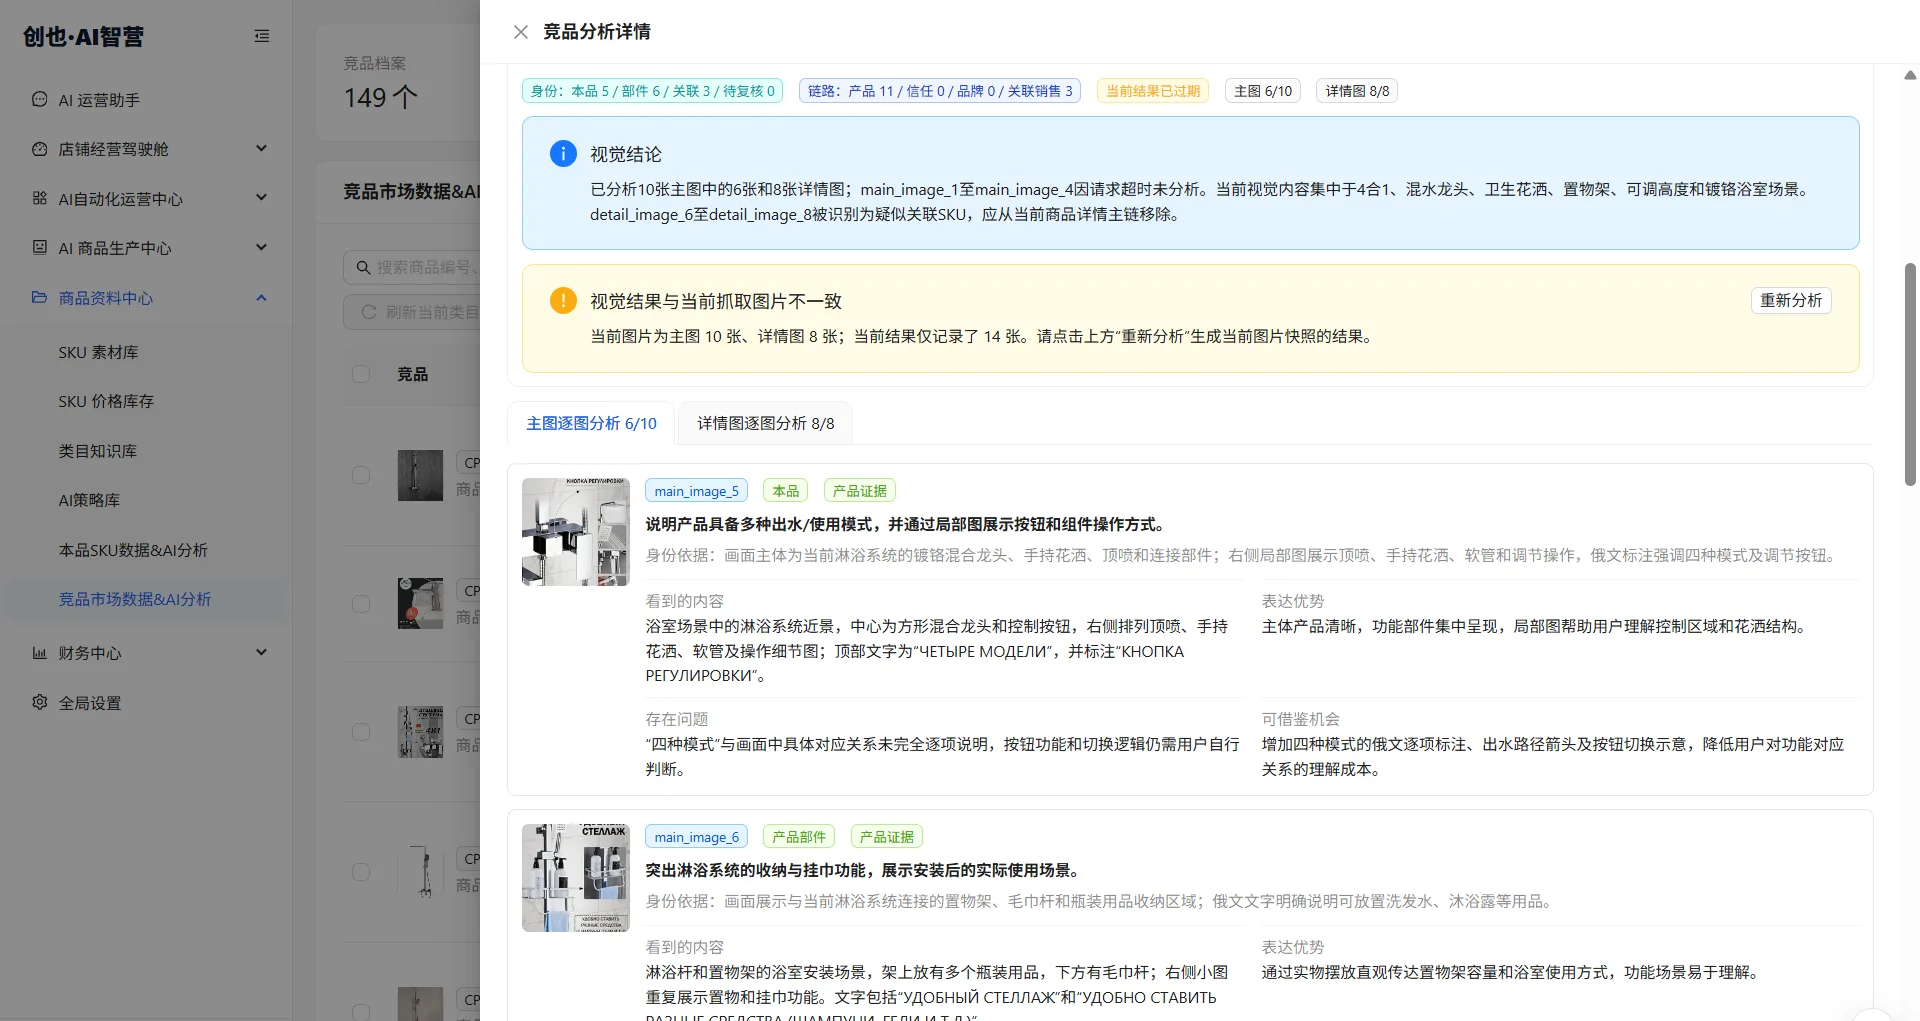This screenshot has width=1920, height=1021.
Task: Select the second product row checkbox
Action: [x=361, y=603]
